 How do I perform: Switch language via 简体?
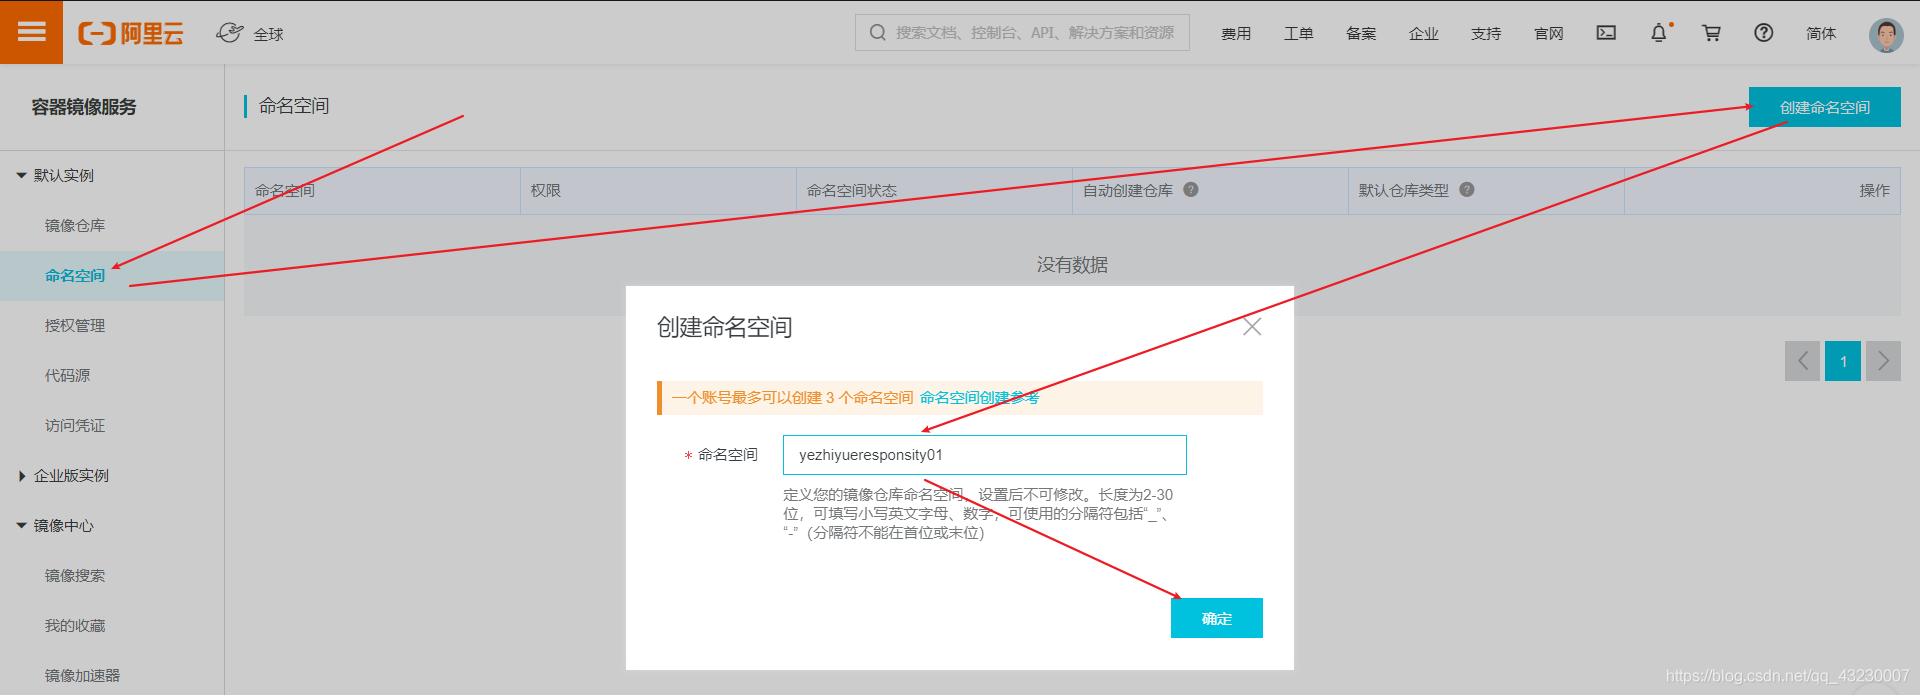[1821, 33]
